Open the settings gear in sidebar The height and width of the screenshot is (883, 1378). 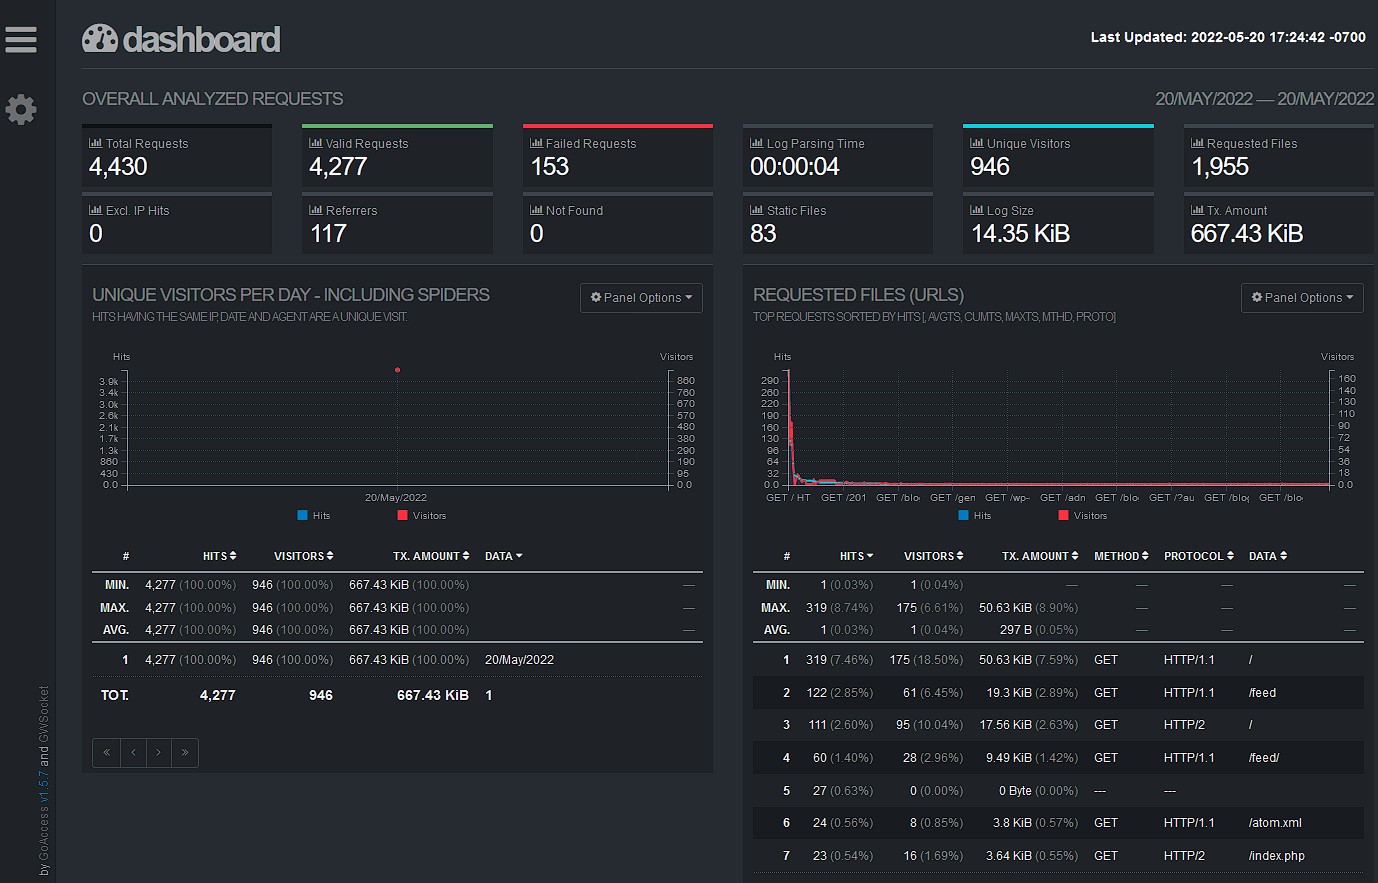(x=21, y=109)
